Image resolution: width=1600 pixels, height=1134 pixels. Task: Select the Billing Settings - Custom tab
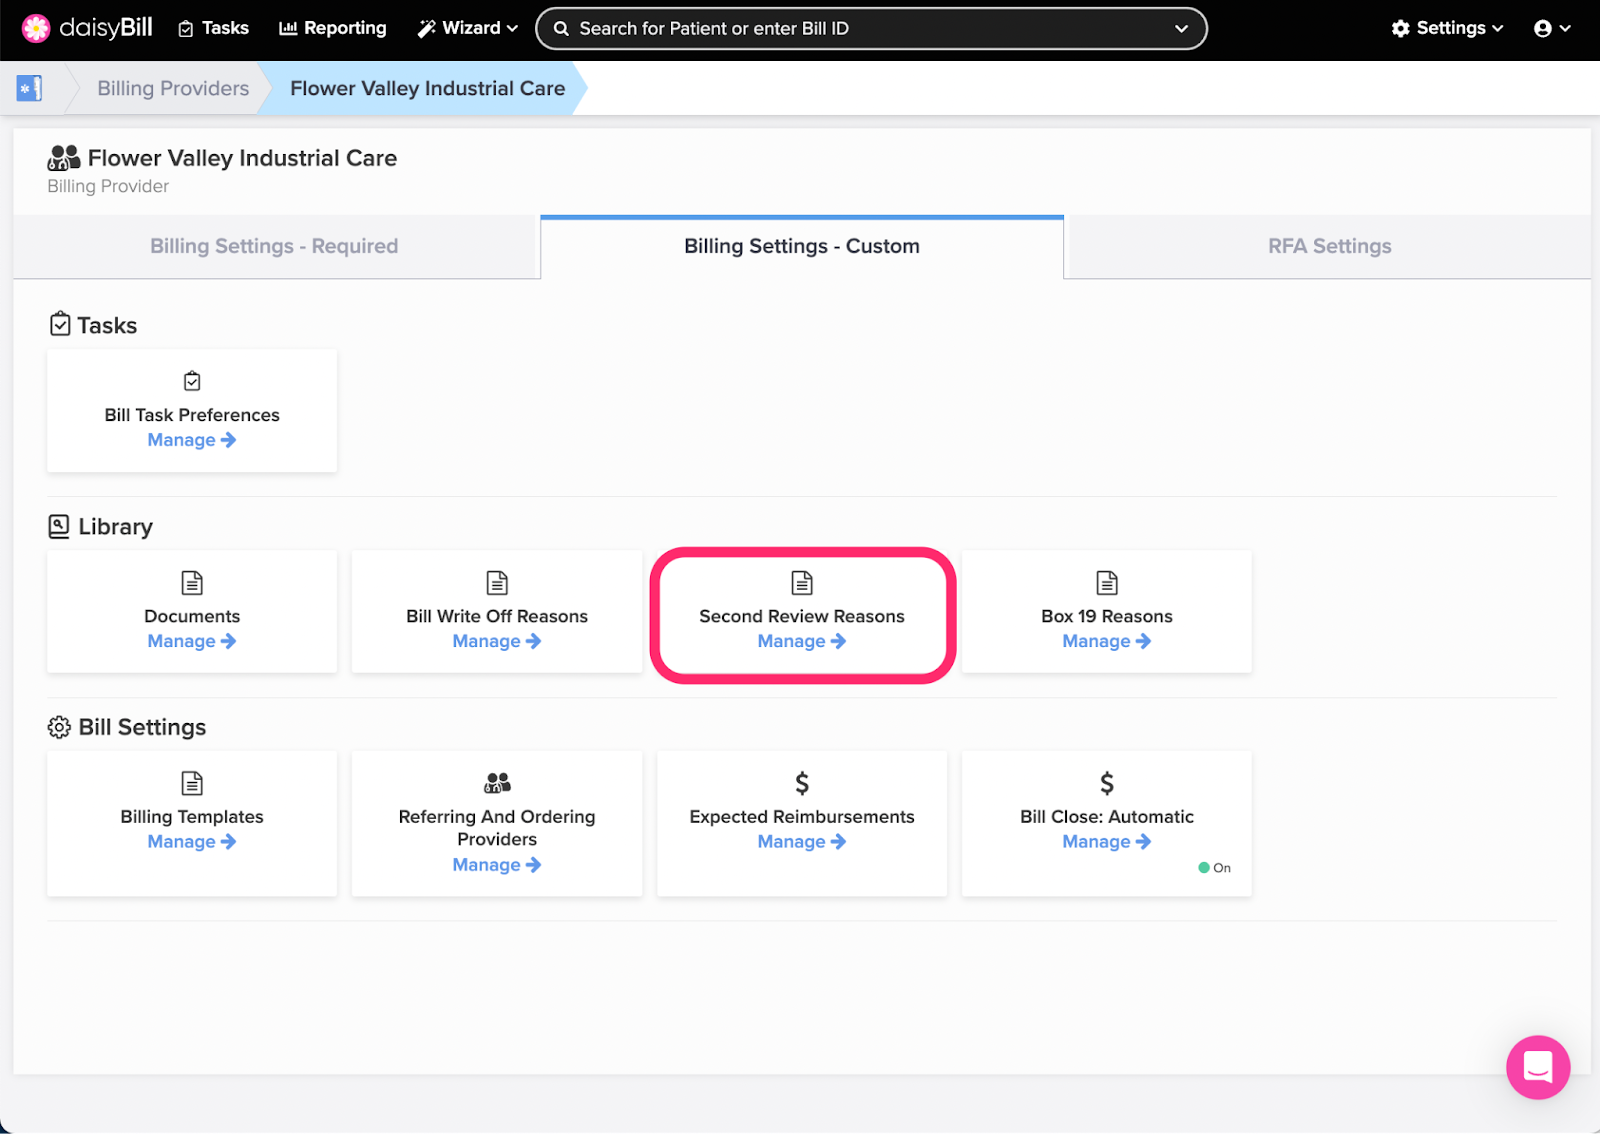click(x=802, y=246)
